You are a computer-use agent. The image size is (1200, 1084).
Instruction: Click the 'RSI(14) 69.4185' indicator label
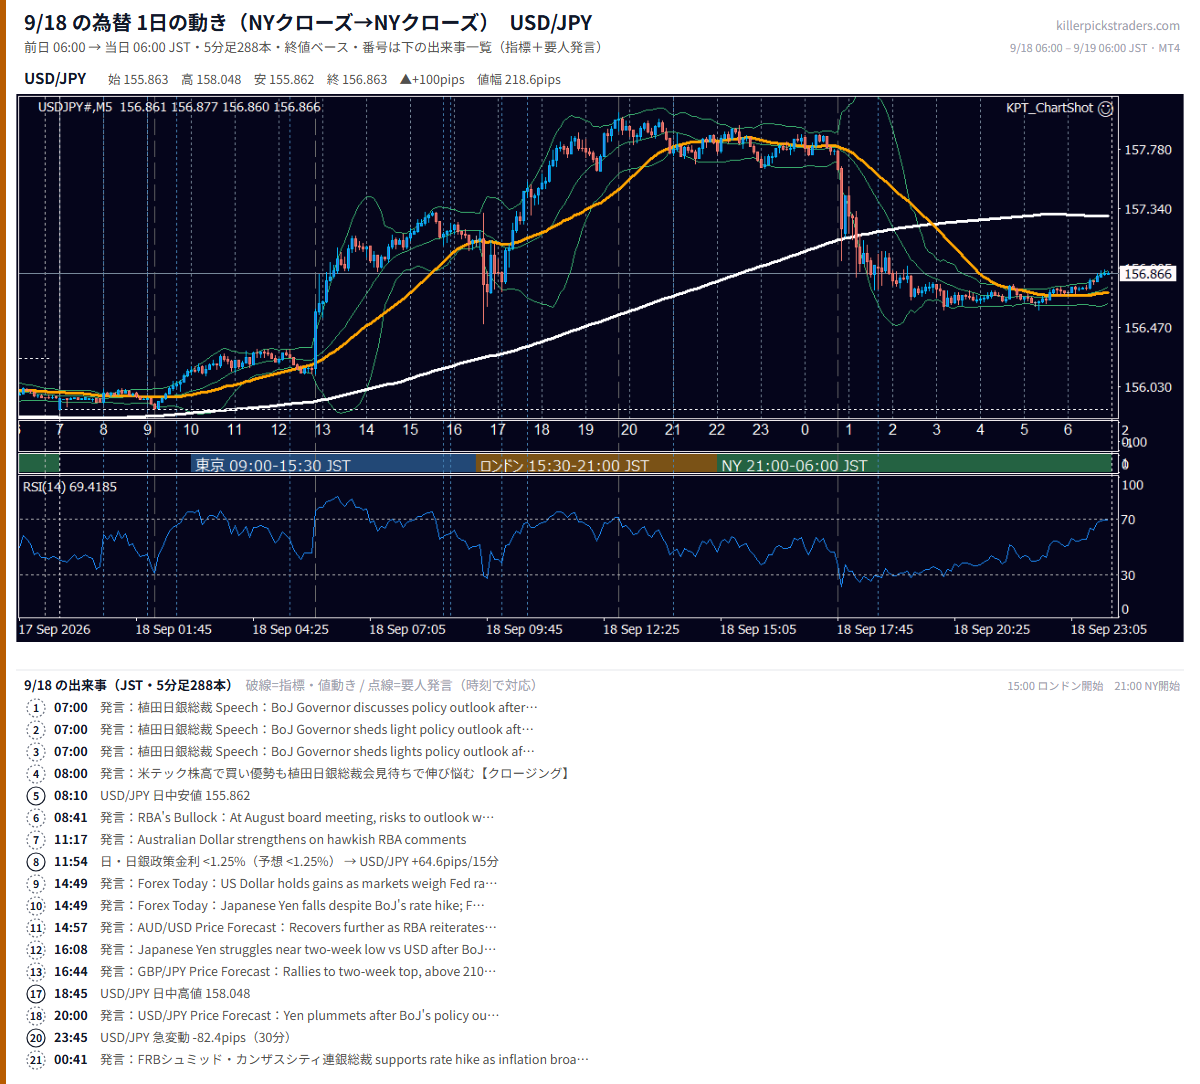pos(70,487)
